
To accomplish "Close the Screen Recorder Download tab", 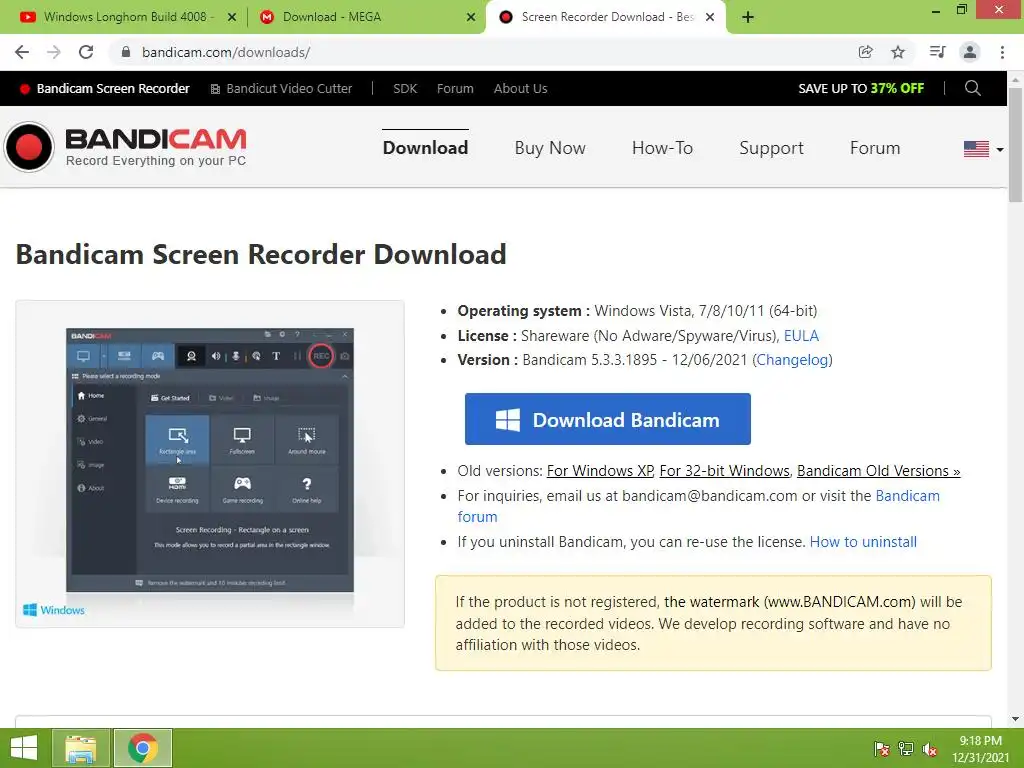I will coord(710,17).
